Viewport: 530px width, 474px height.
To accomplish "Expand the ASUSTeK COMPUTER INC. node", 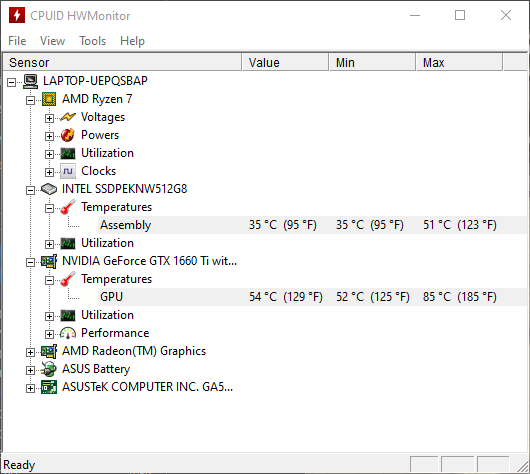I will (x=30, y=388).
